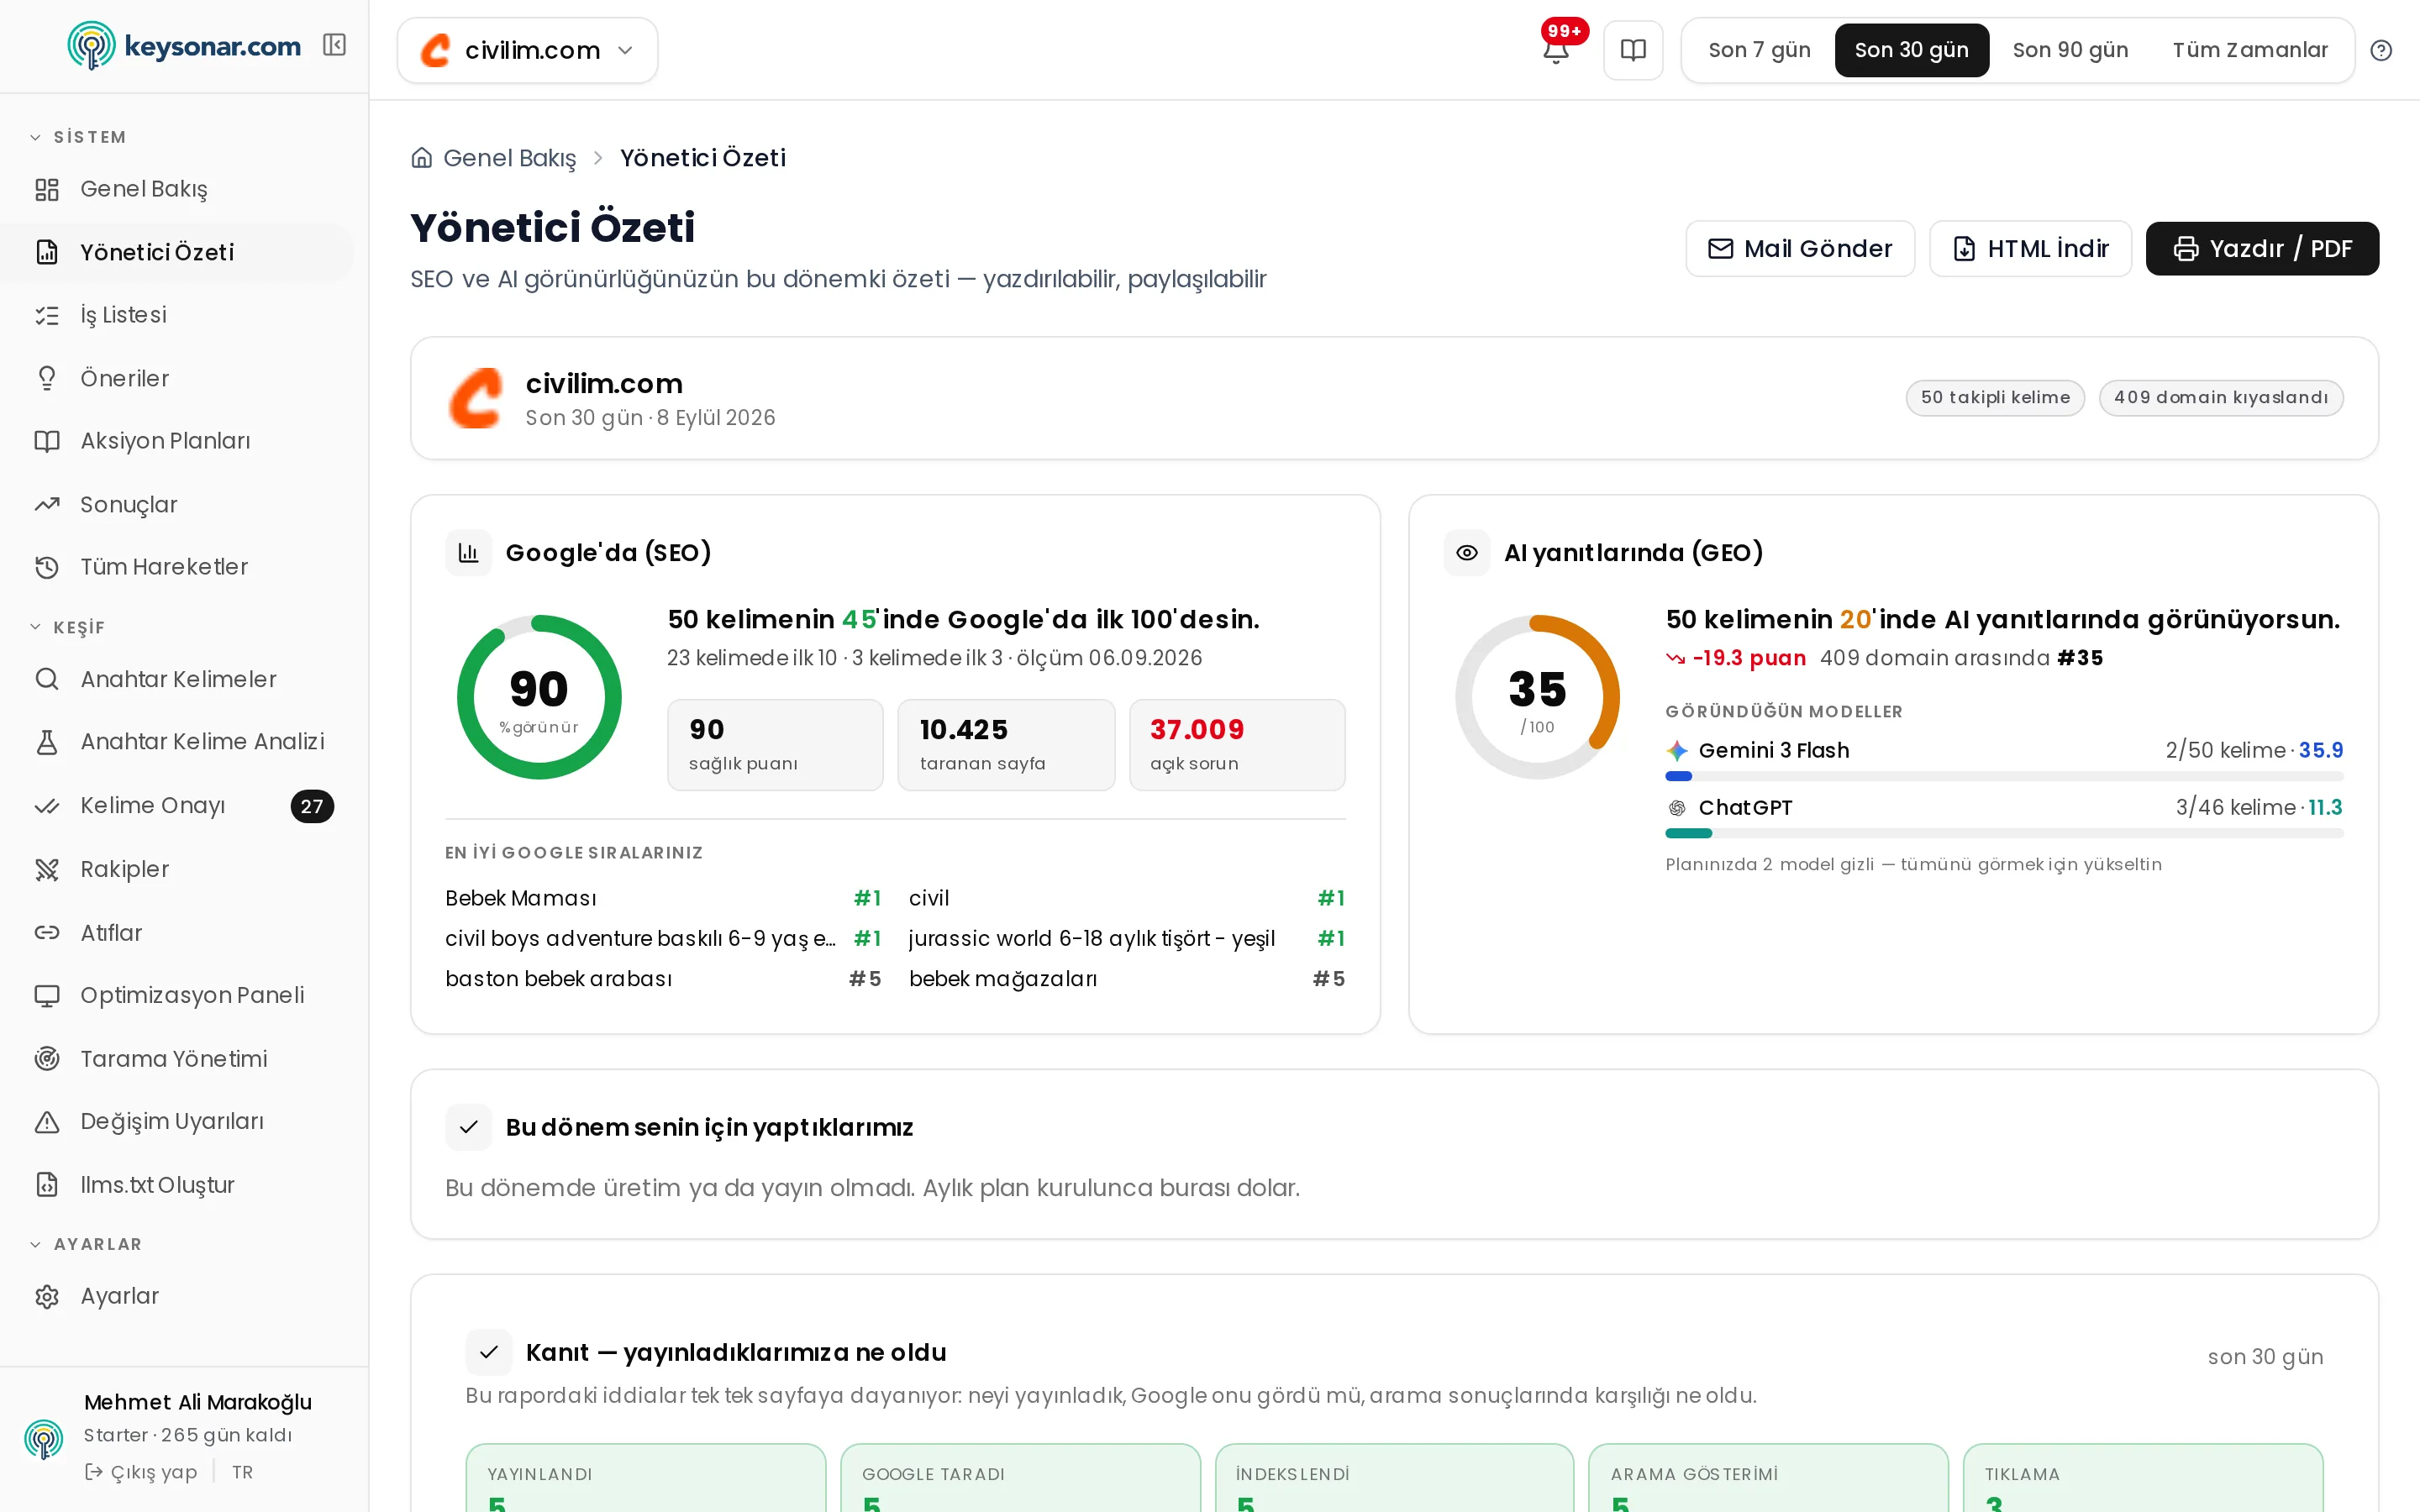Click the 10.425 taranan sayfa card
Image resolution: width=2420 pixels, height=1512 pixels.
1006,745
